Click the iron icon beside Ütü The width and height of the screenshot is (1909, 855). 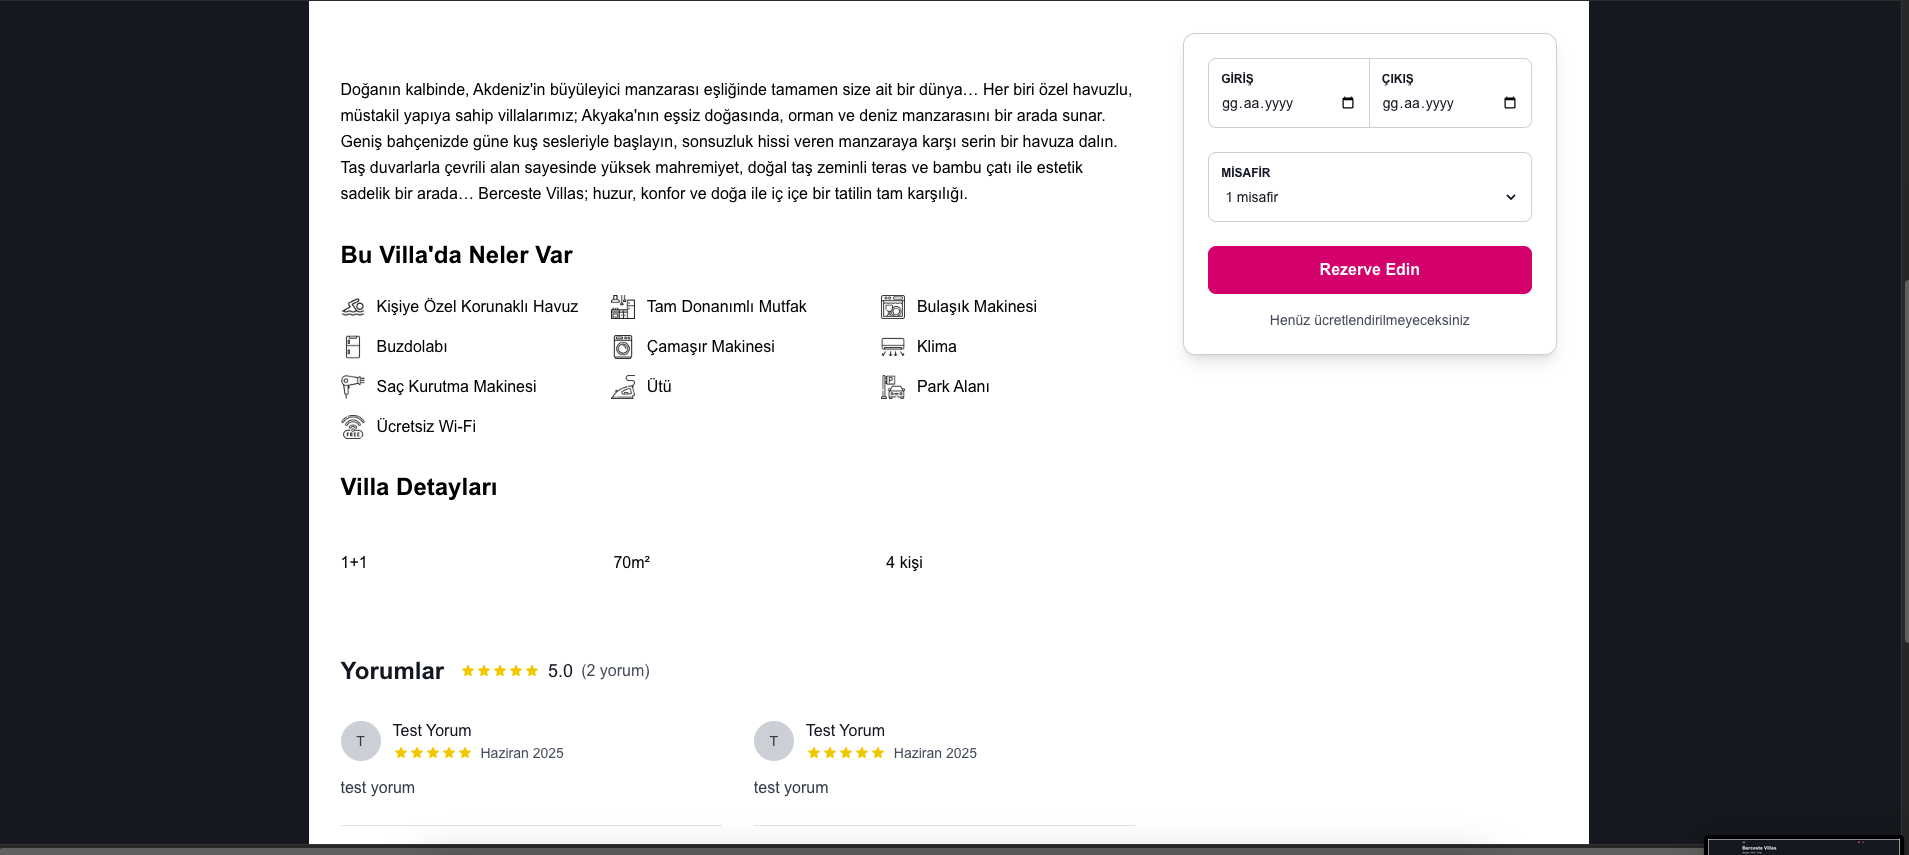tap(623, 387)
